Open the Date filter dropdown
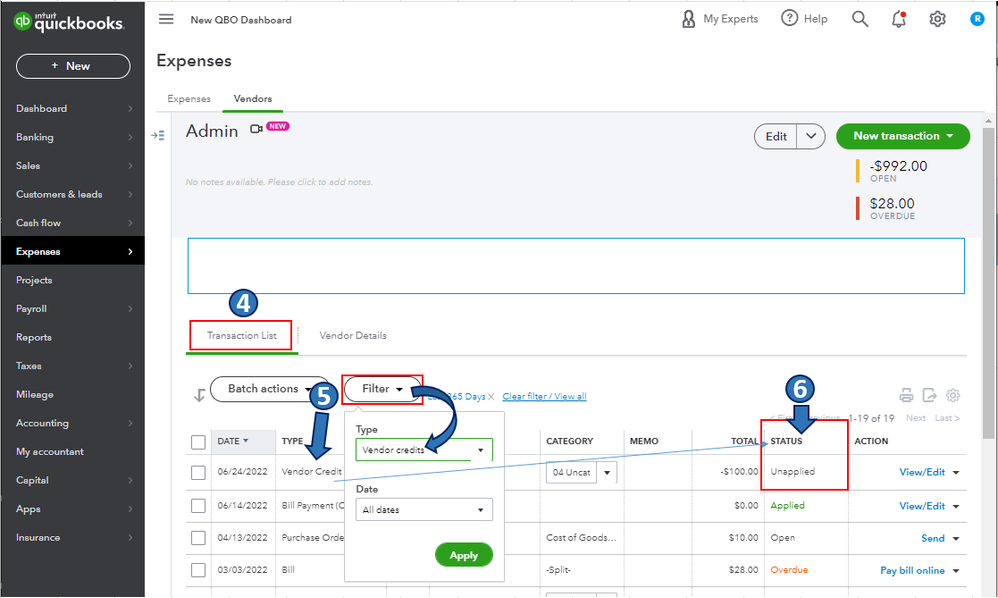 pyautogui.click(x=424, y=510)
